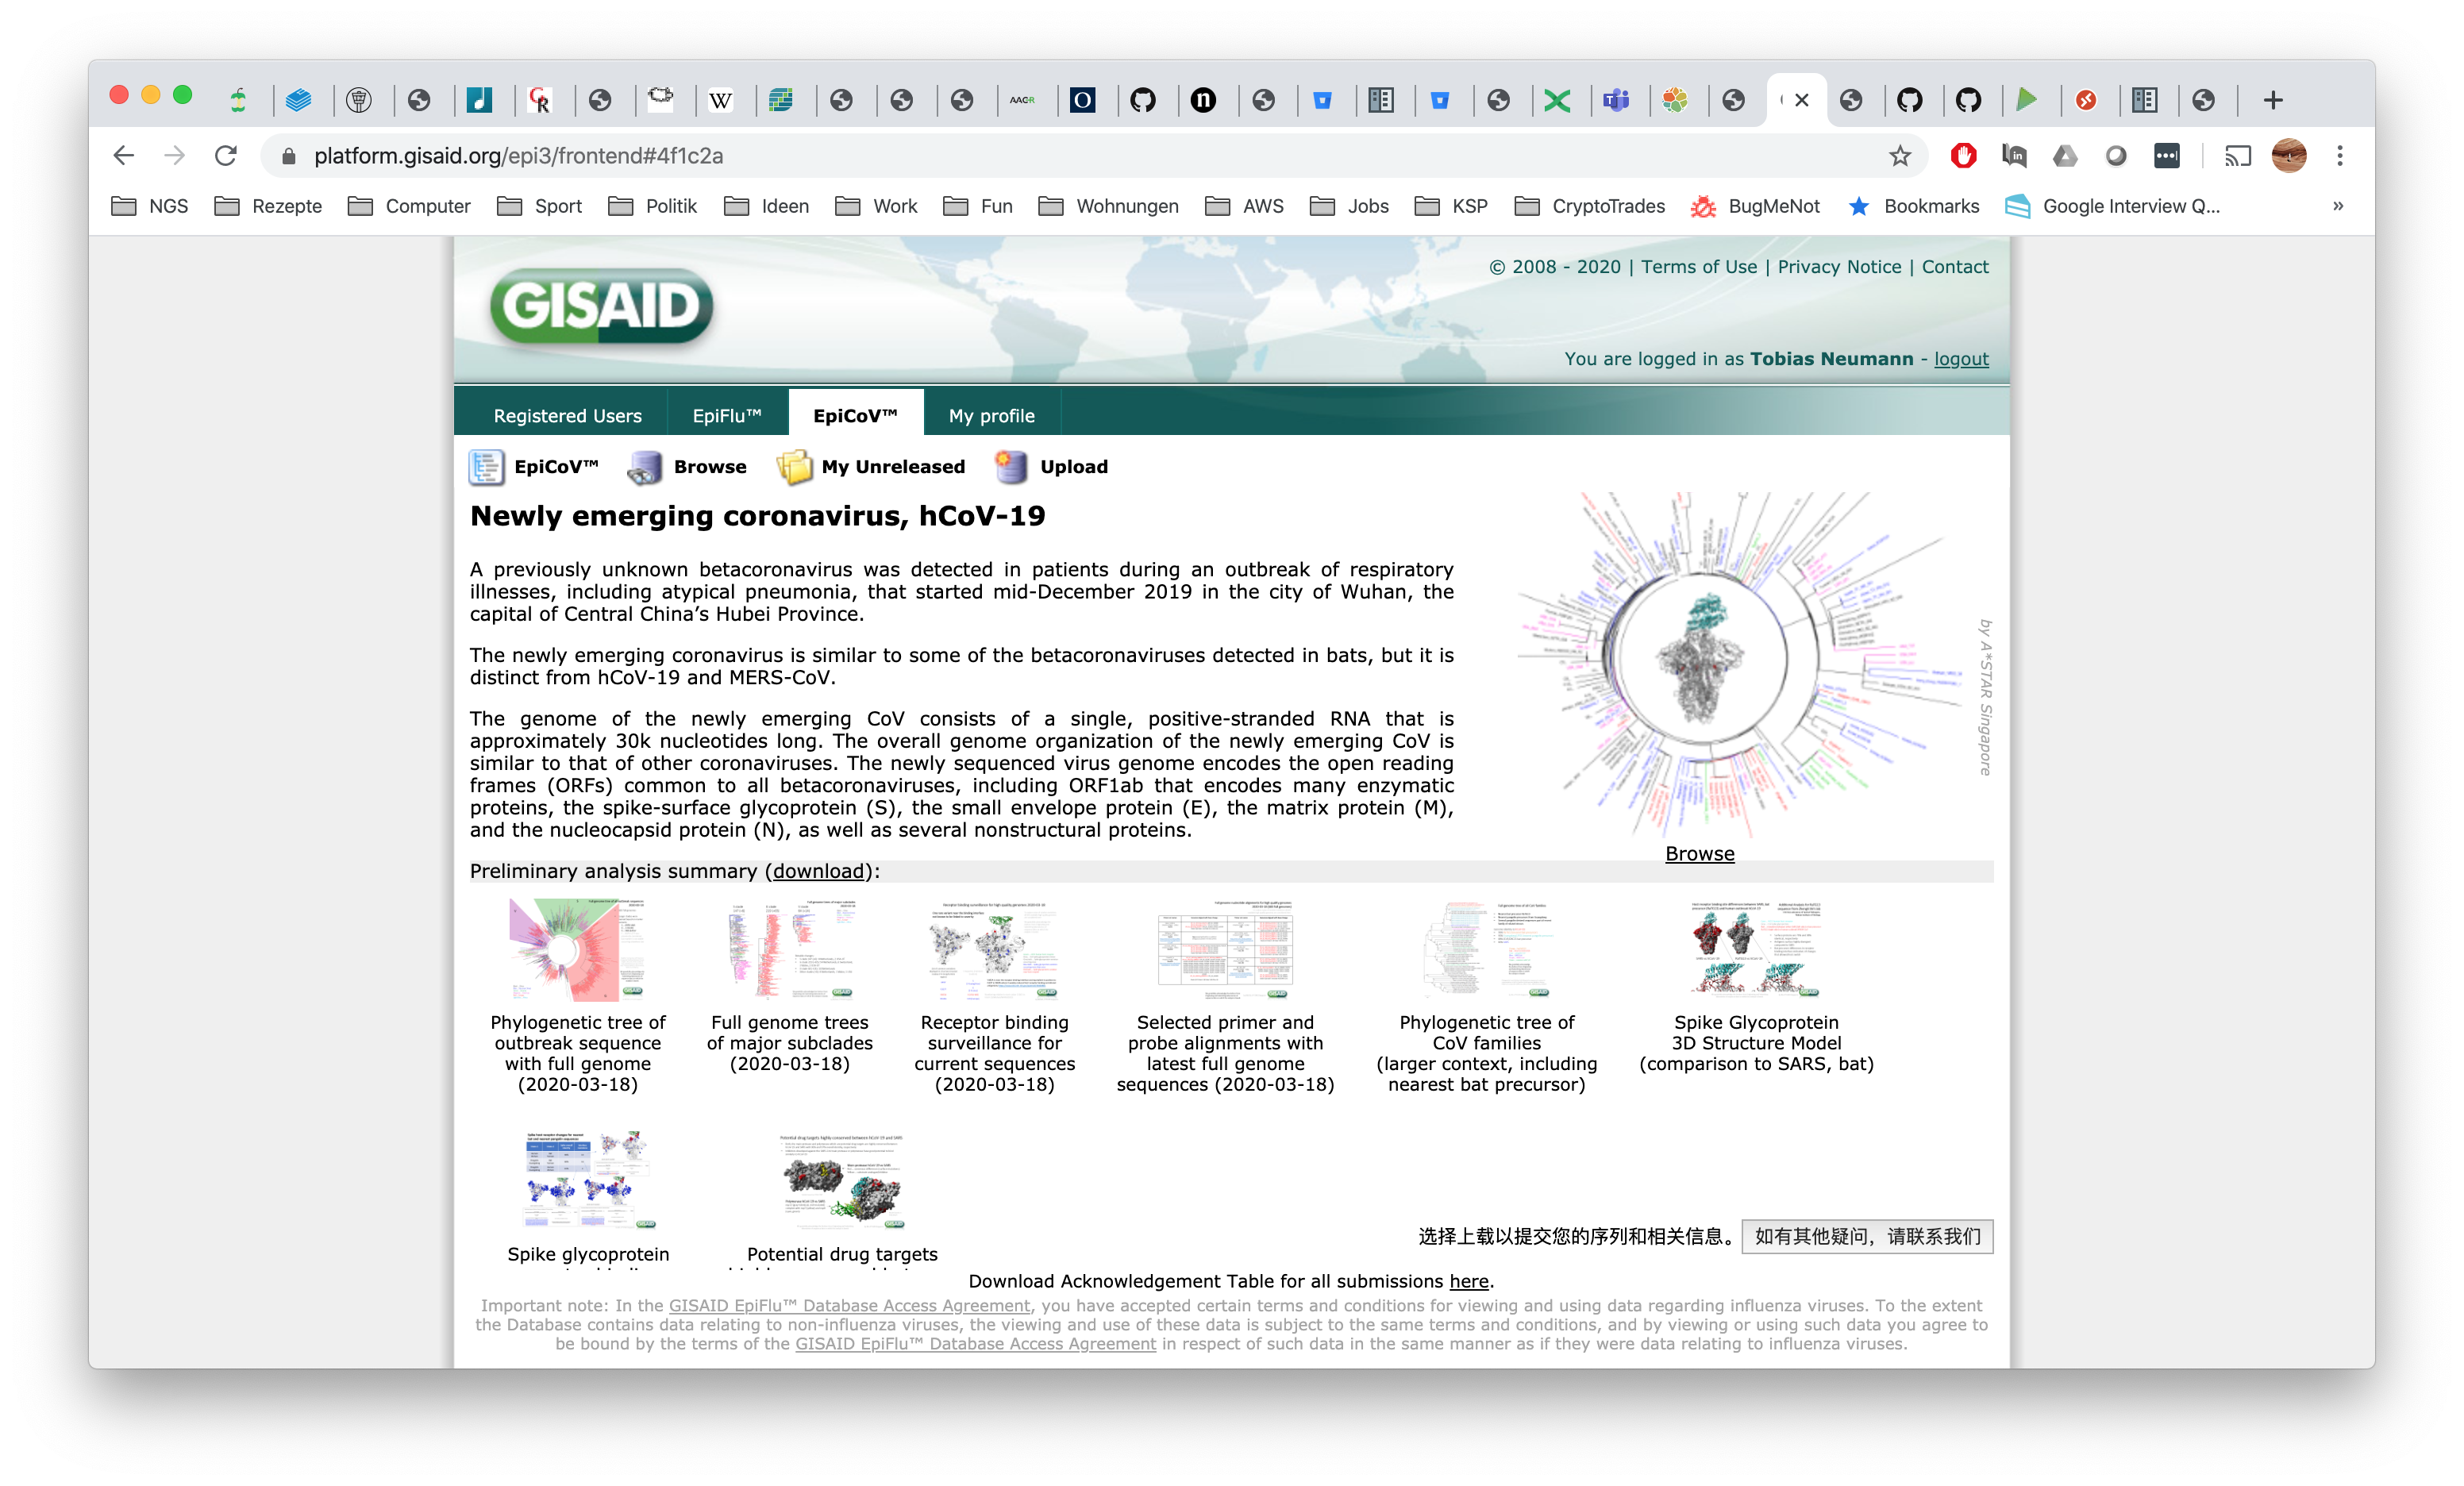Screen dimensions: 2464x1486
Task: Open the Terms of Use page
Action: coord(1699,266)
